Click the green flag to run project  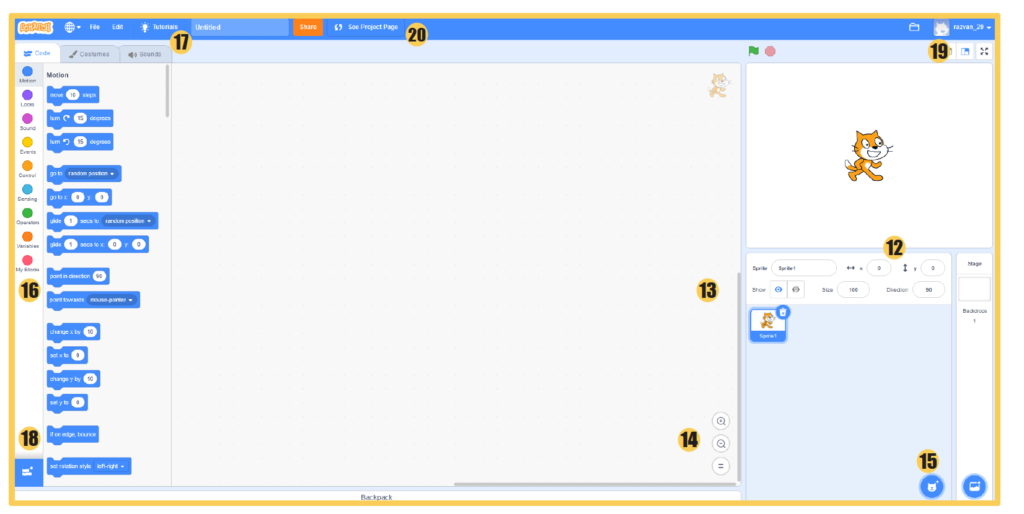click(754, 51)
